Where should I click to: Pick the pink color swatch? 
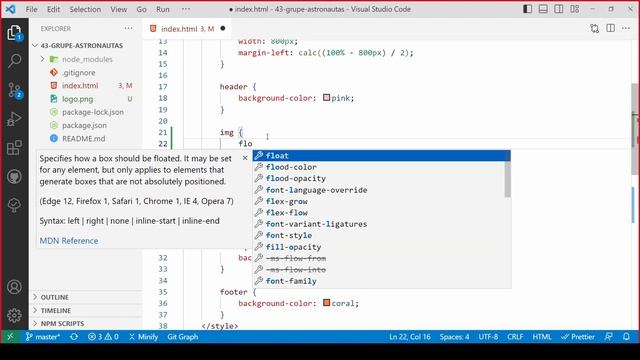(x=327, y=98)
